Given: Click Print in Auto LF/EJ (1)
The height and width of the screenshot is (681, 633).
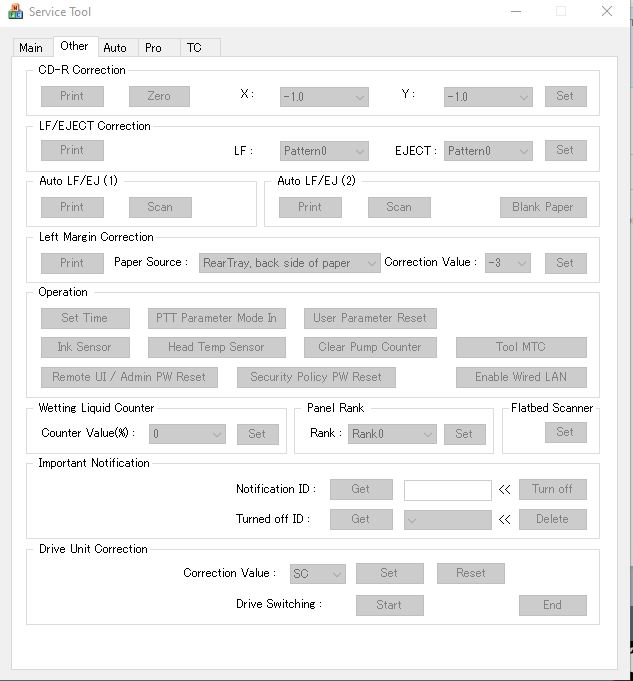Looking at the screenshot, I should 72,207.
